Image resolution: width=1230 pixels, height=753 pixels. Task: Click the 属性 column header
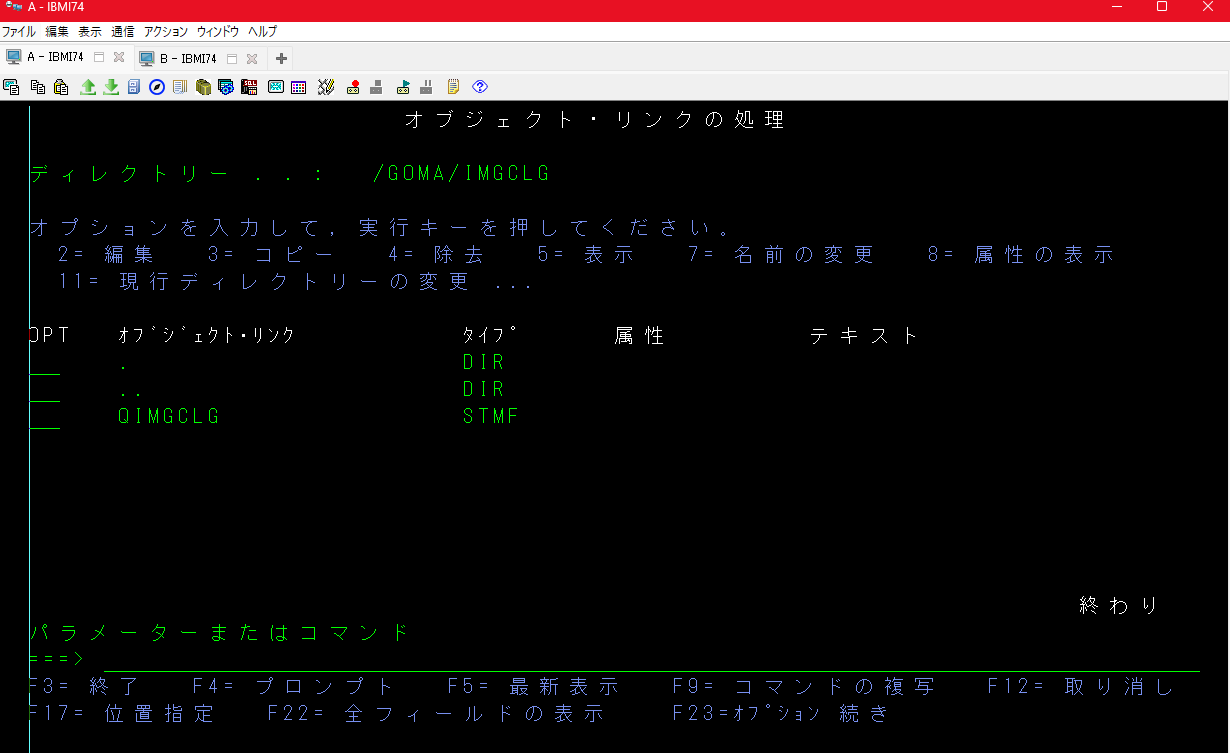pyautogui.click(x=639, y=336)
